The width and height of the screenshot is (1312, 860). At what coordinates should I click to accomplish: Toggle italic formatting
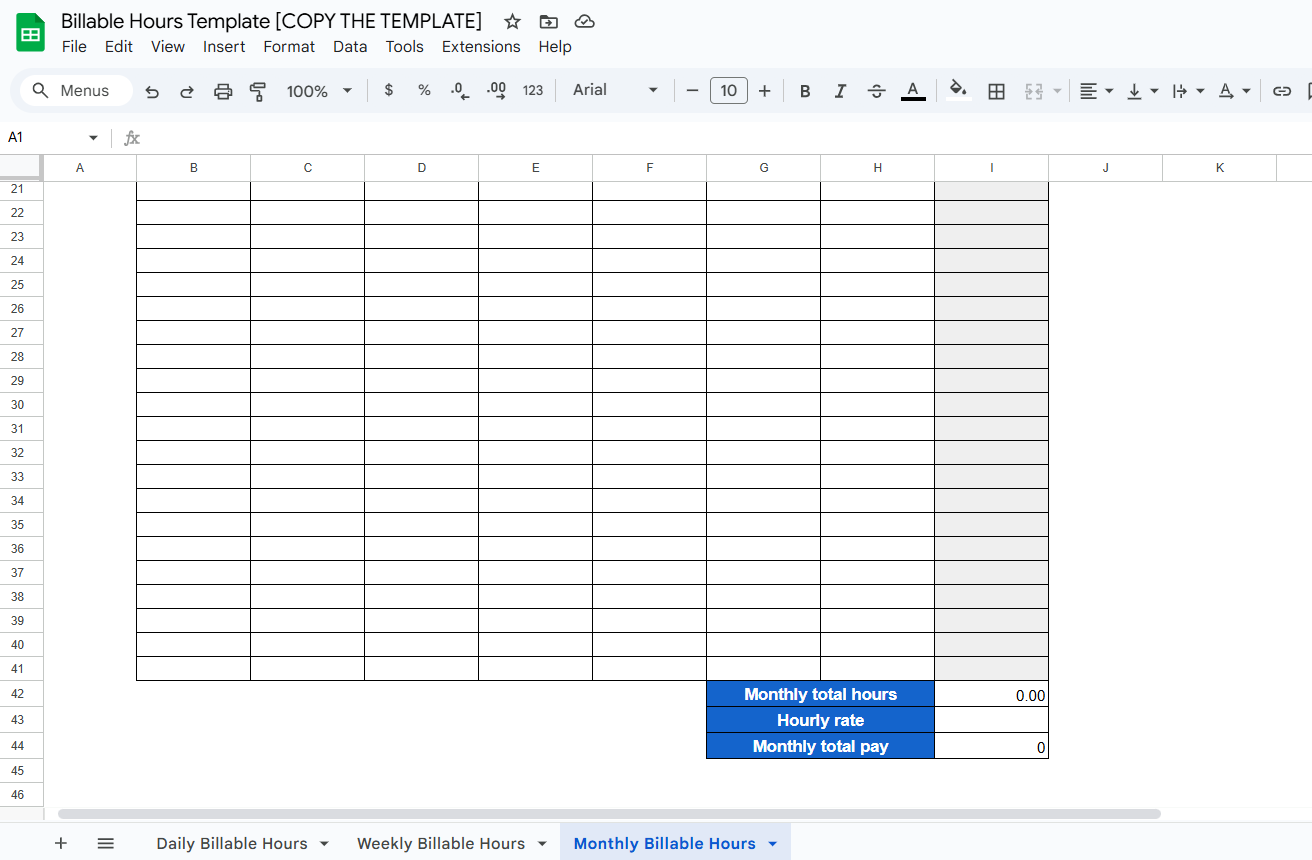tap(840, 90)
